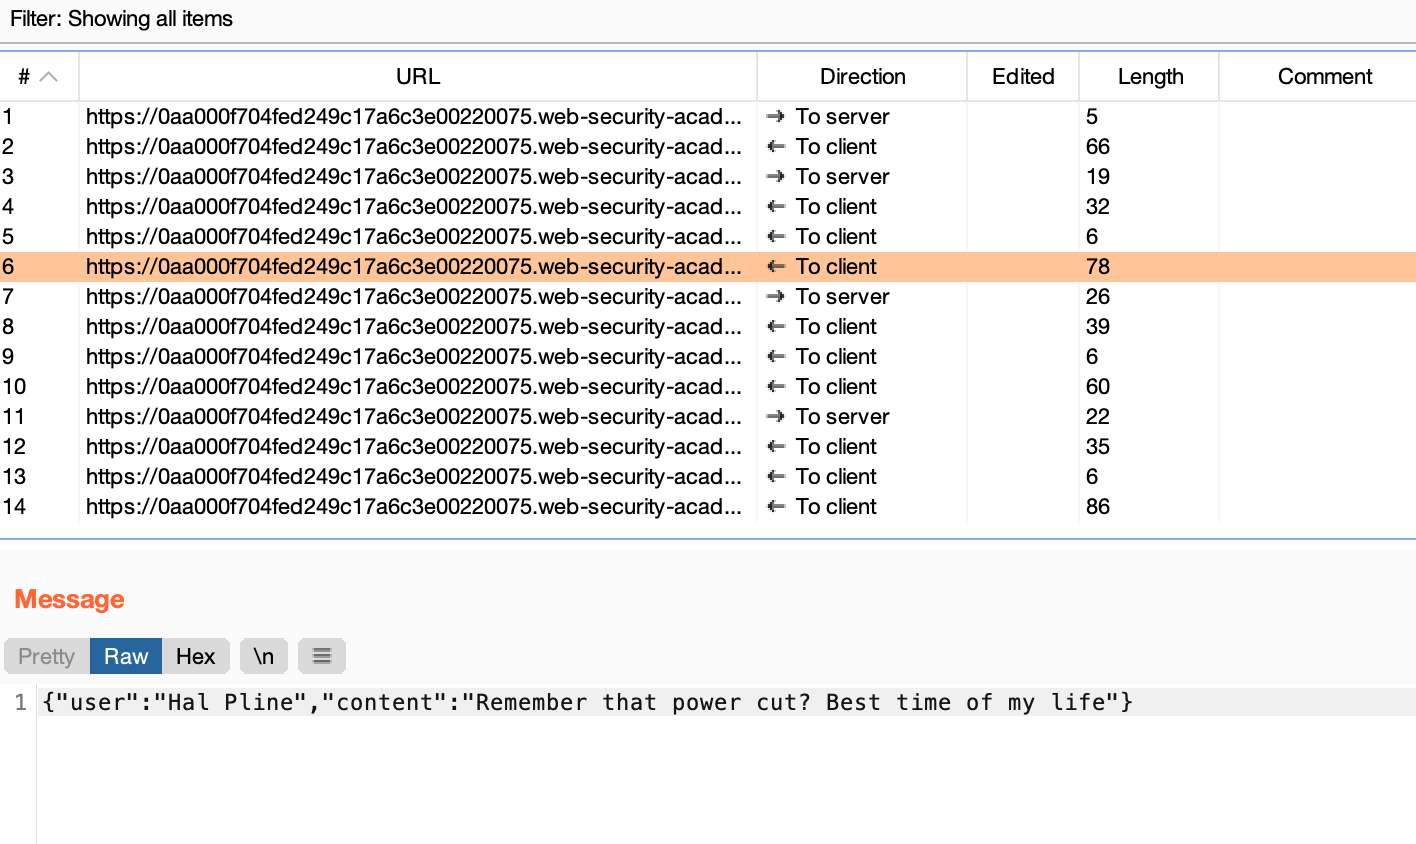
Task: Click the To client arrow icon in row 6
Action: click(775, 267)
